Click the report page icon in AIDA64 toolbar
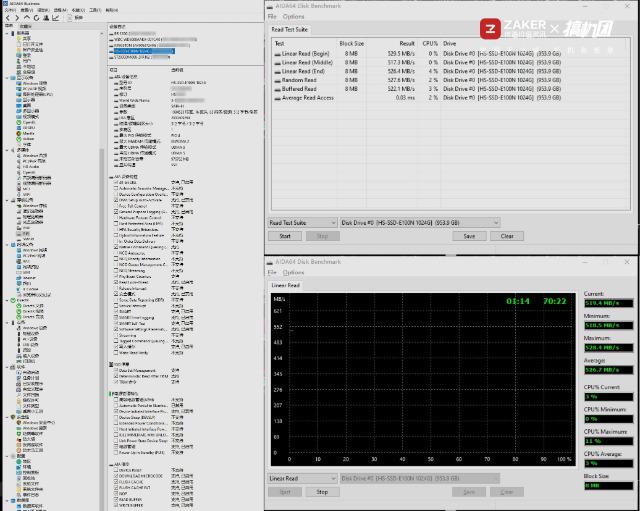 [70, 18]
